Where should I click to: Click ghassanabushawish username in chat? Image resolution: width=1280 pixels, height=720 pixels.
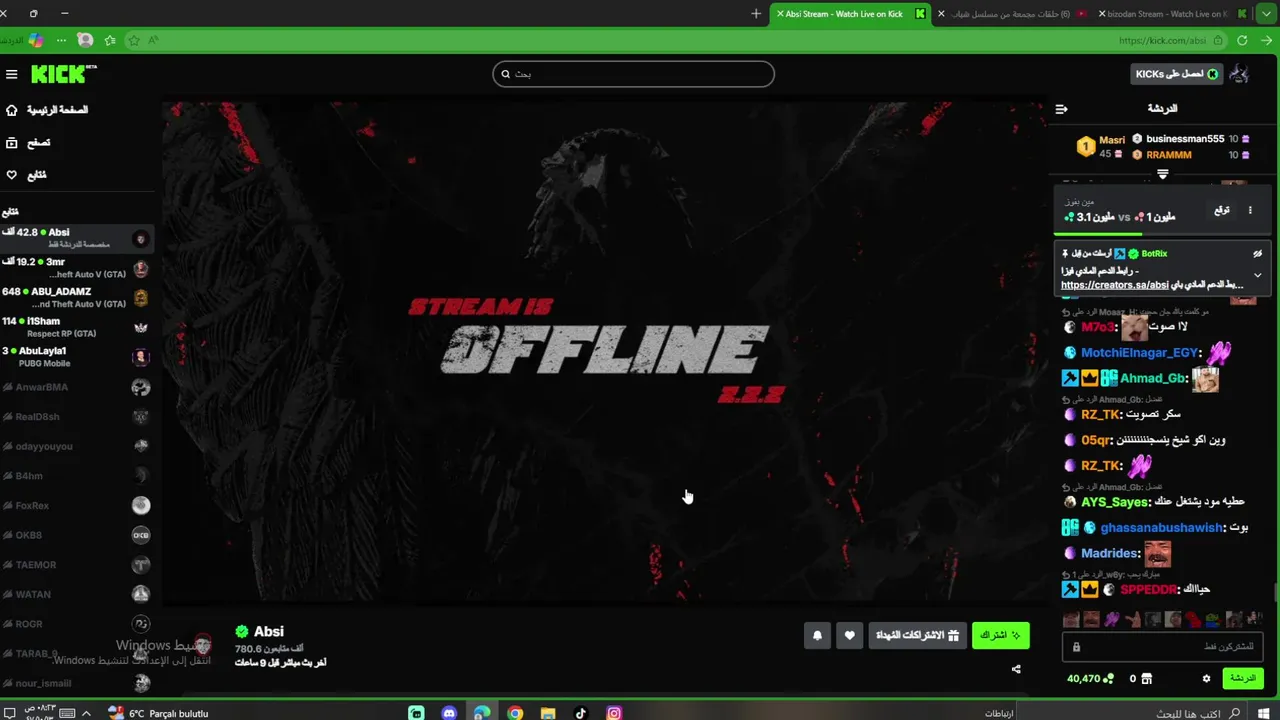(1162, 528)
